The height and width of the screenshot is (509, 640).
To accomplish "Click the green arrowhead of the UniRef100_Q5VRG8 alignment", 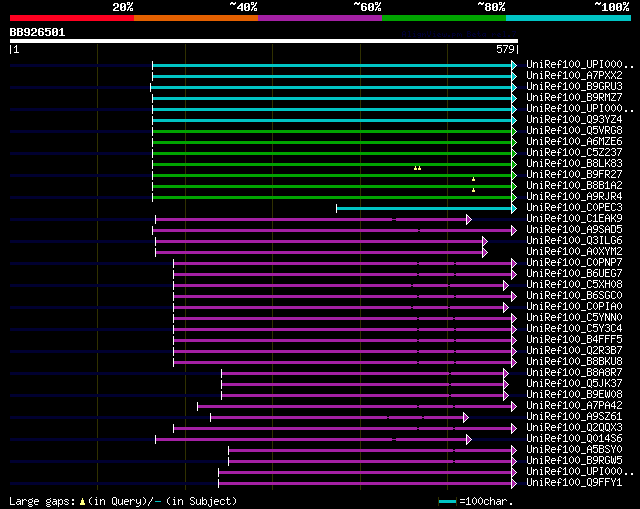I will (x=514, y=131).
